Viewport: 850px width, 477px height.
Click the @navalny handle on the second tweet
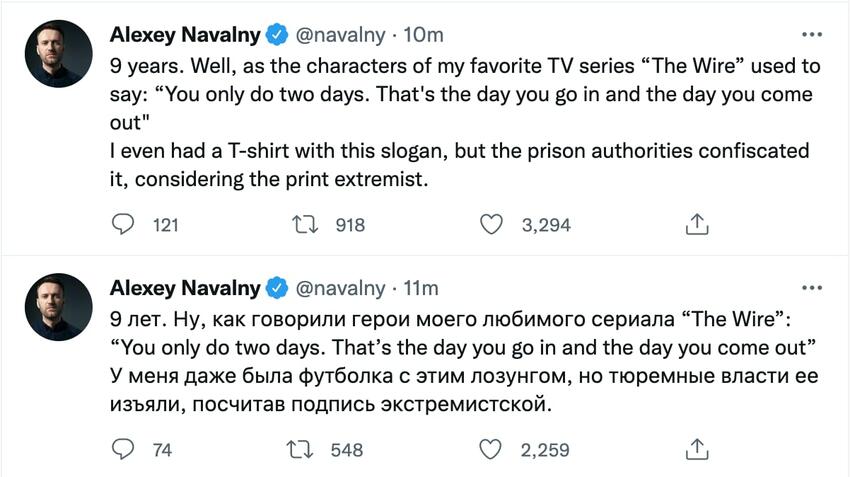pos(340,288)
